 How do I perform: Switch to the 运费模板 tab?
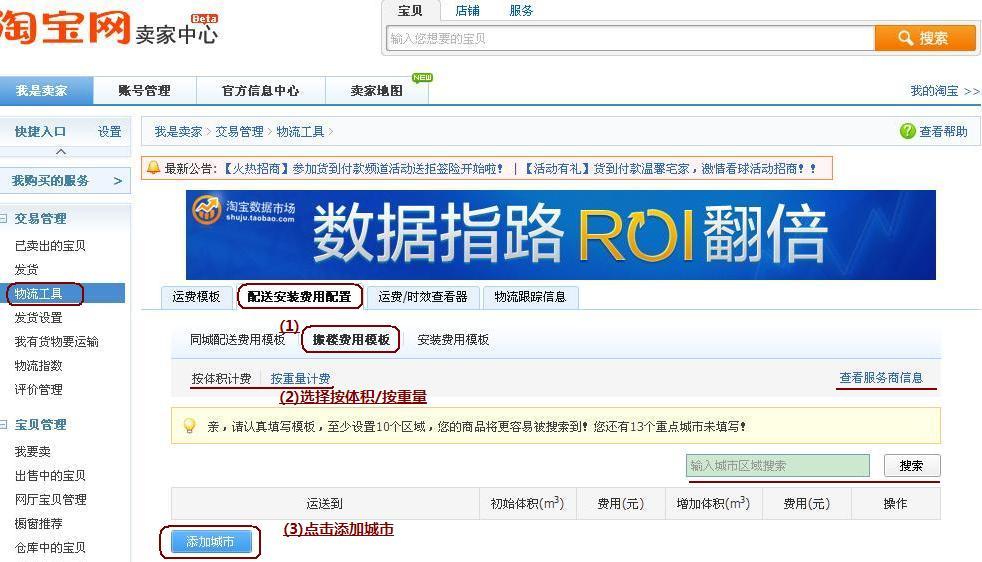[x=196, y=297]
